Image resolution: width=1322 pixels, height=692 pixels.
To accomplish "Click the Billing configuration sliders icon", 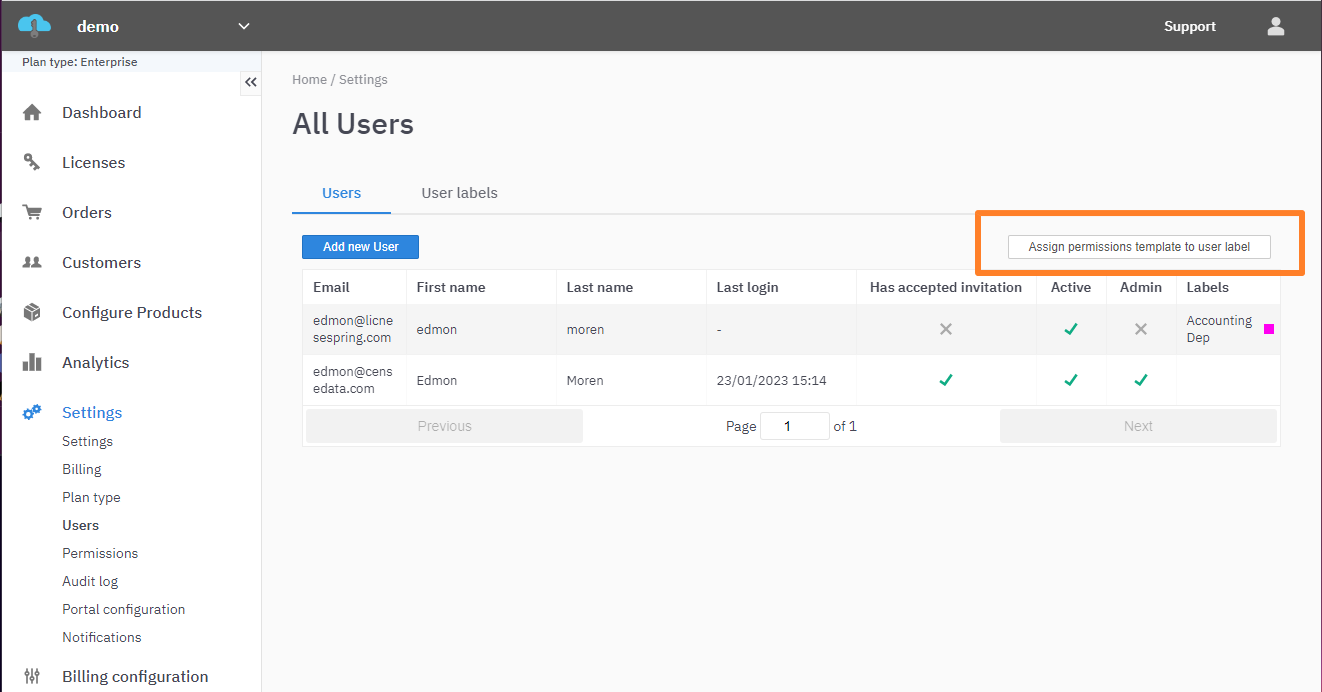I will click(x=32, y=677).
